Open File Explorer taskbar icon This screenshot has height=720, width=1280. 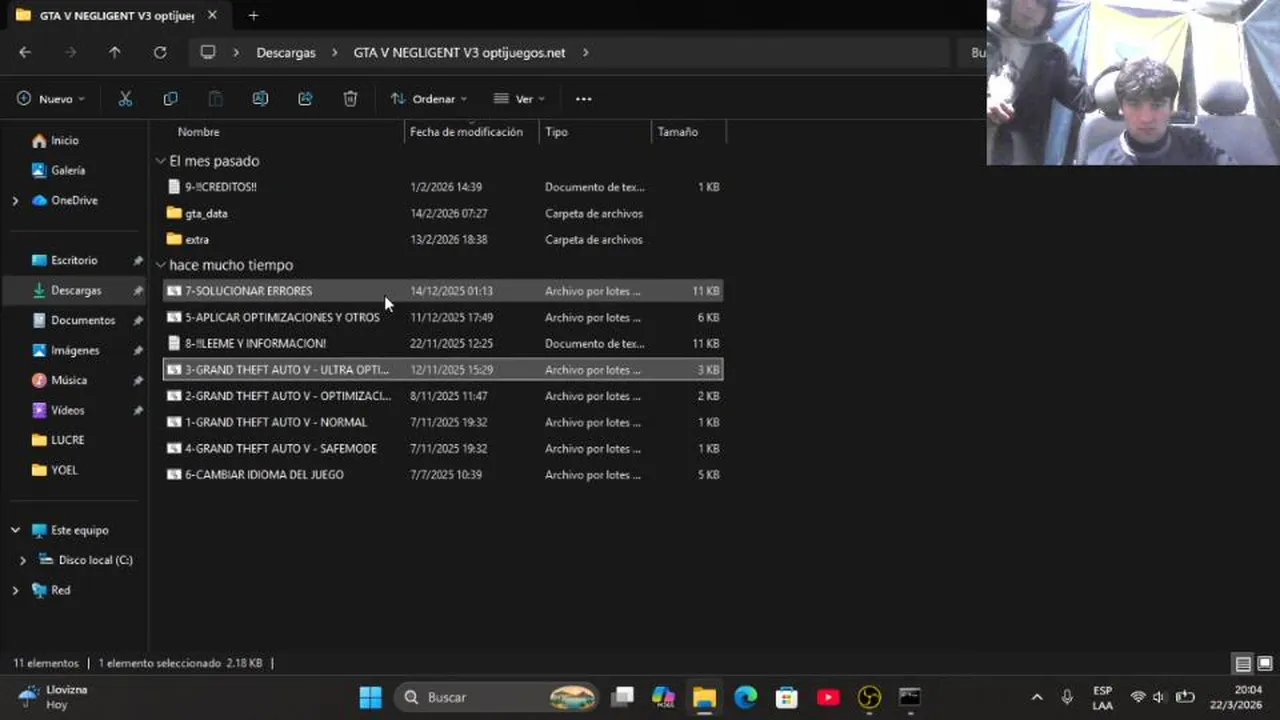pos(705,697)
